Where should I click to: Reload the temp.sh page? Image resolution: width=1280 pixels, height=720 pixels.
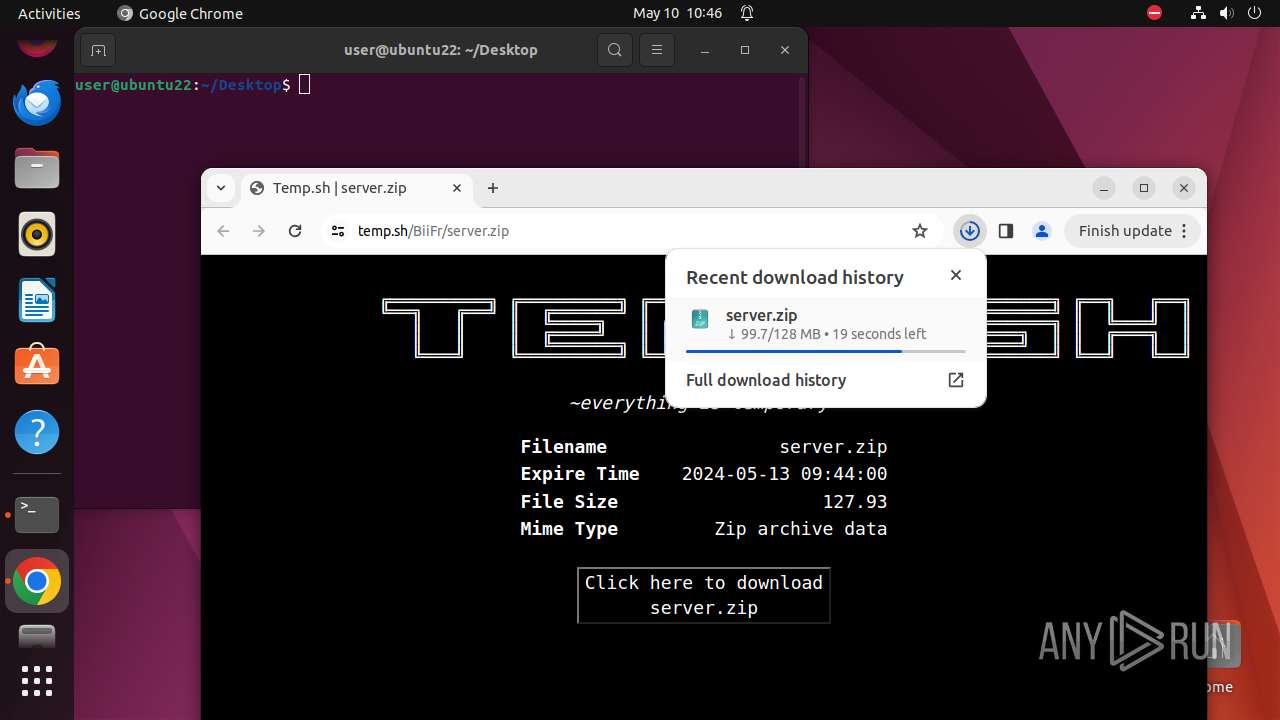pyautogui.click(x=295, y=231)
